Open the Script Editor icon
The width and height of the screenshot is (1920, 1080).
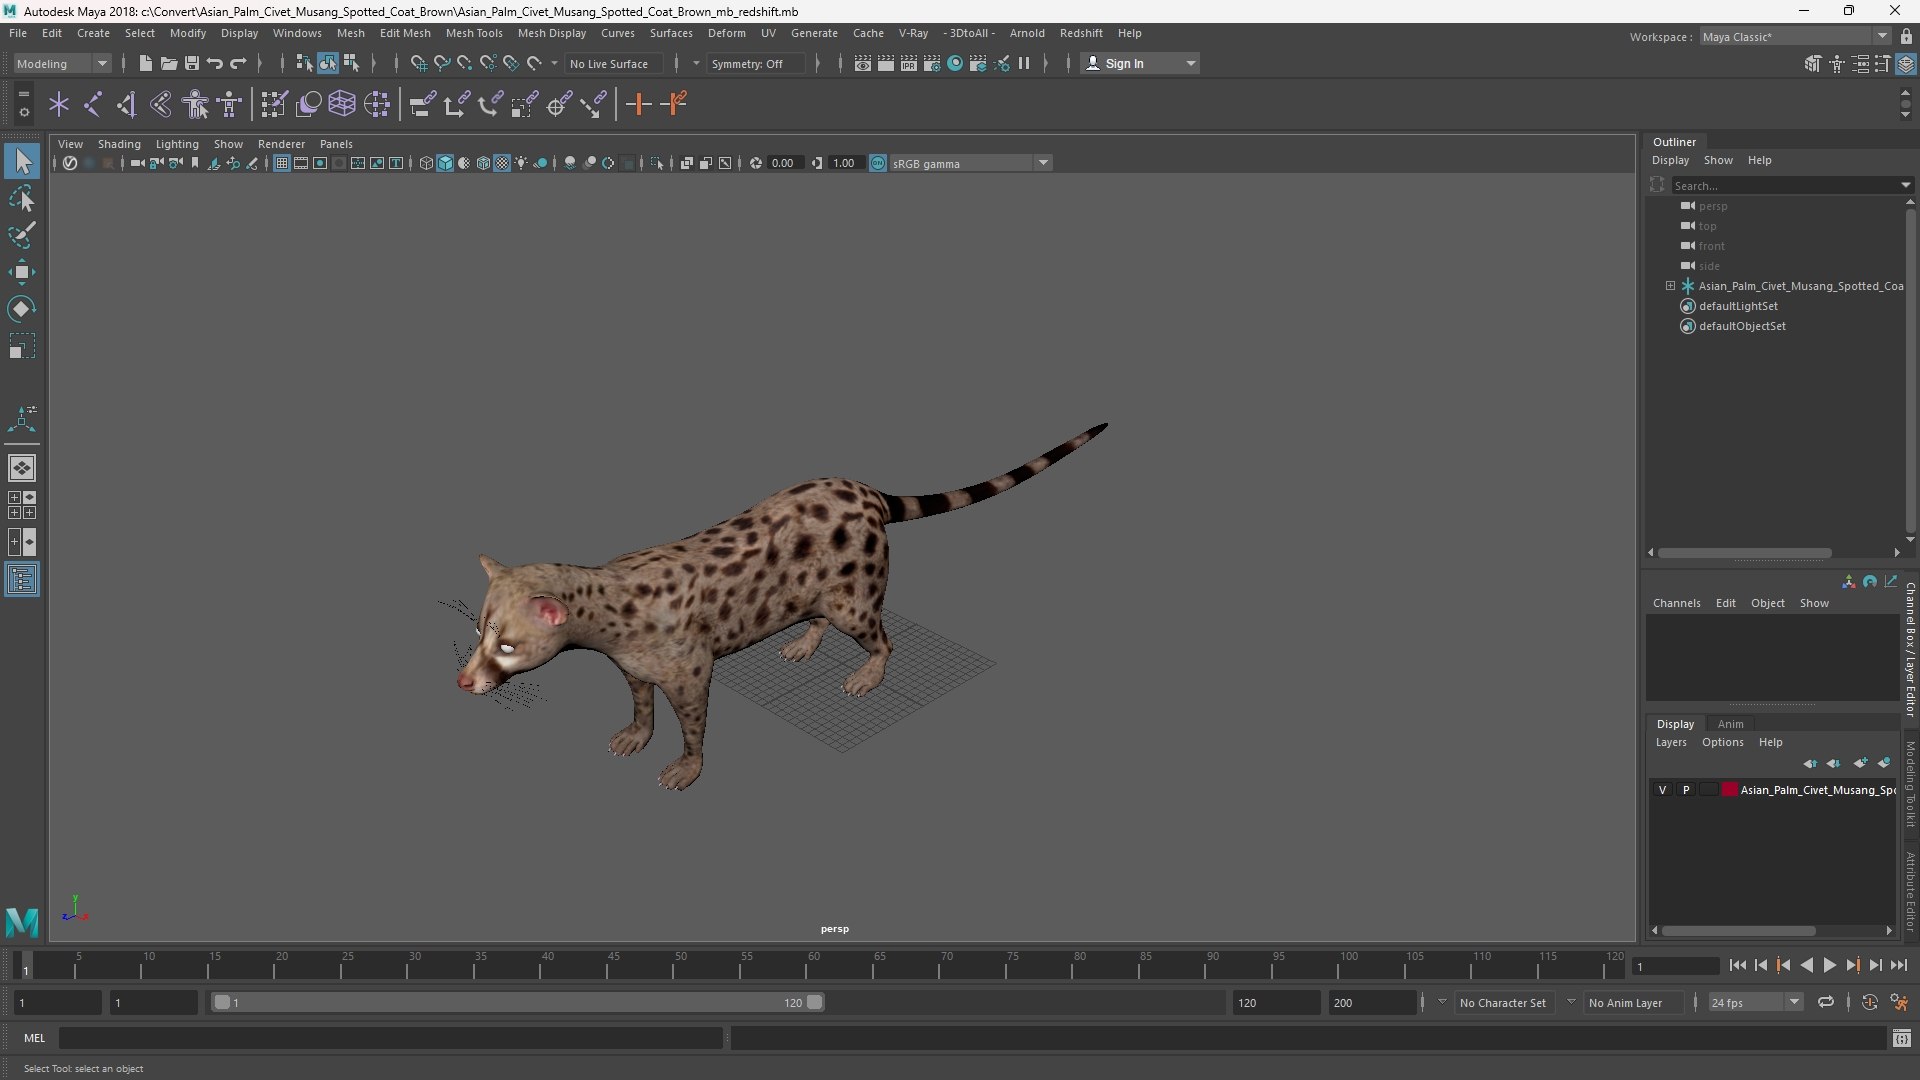click(1902, 1039)
